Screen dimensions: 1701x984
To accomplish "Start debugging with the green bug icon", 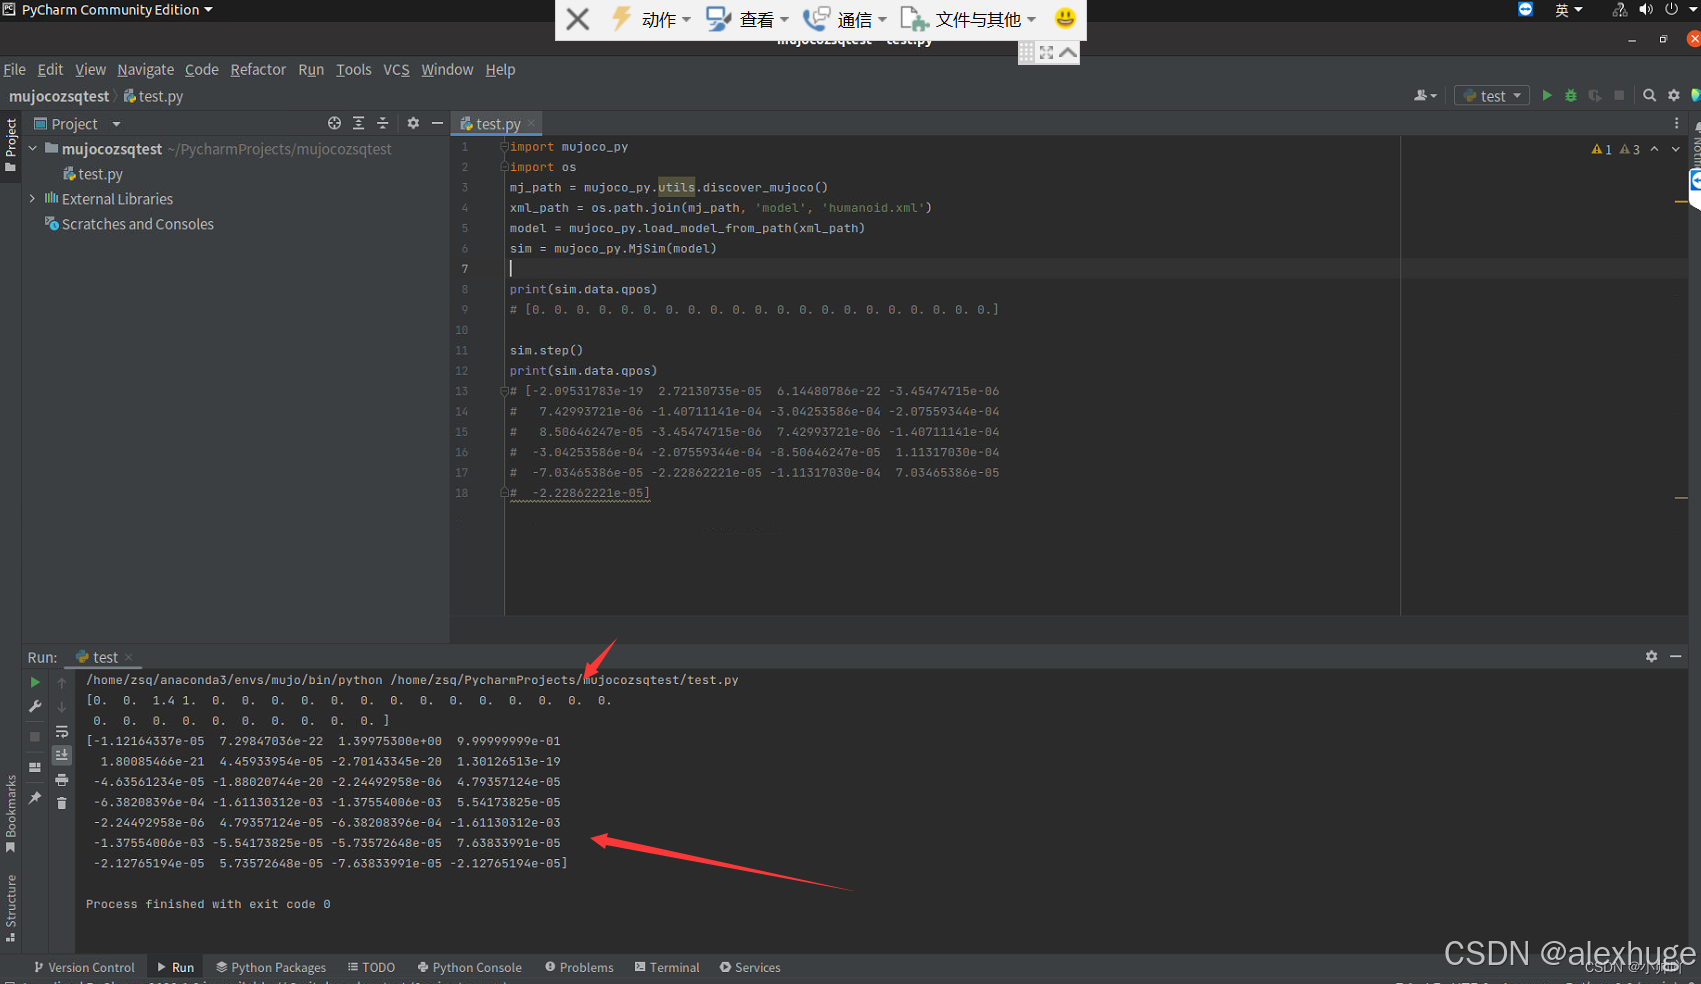I will 1571,96.
